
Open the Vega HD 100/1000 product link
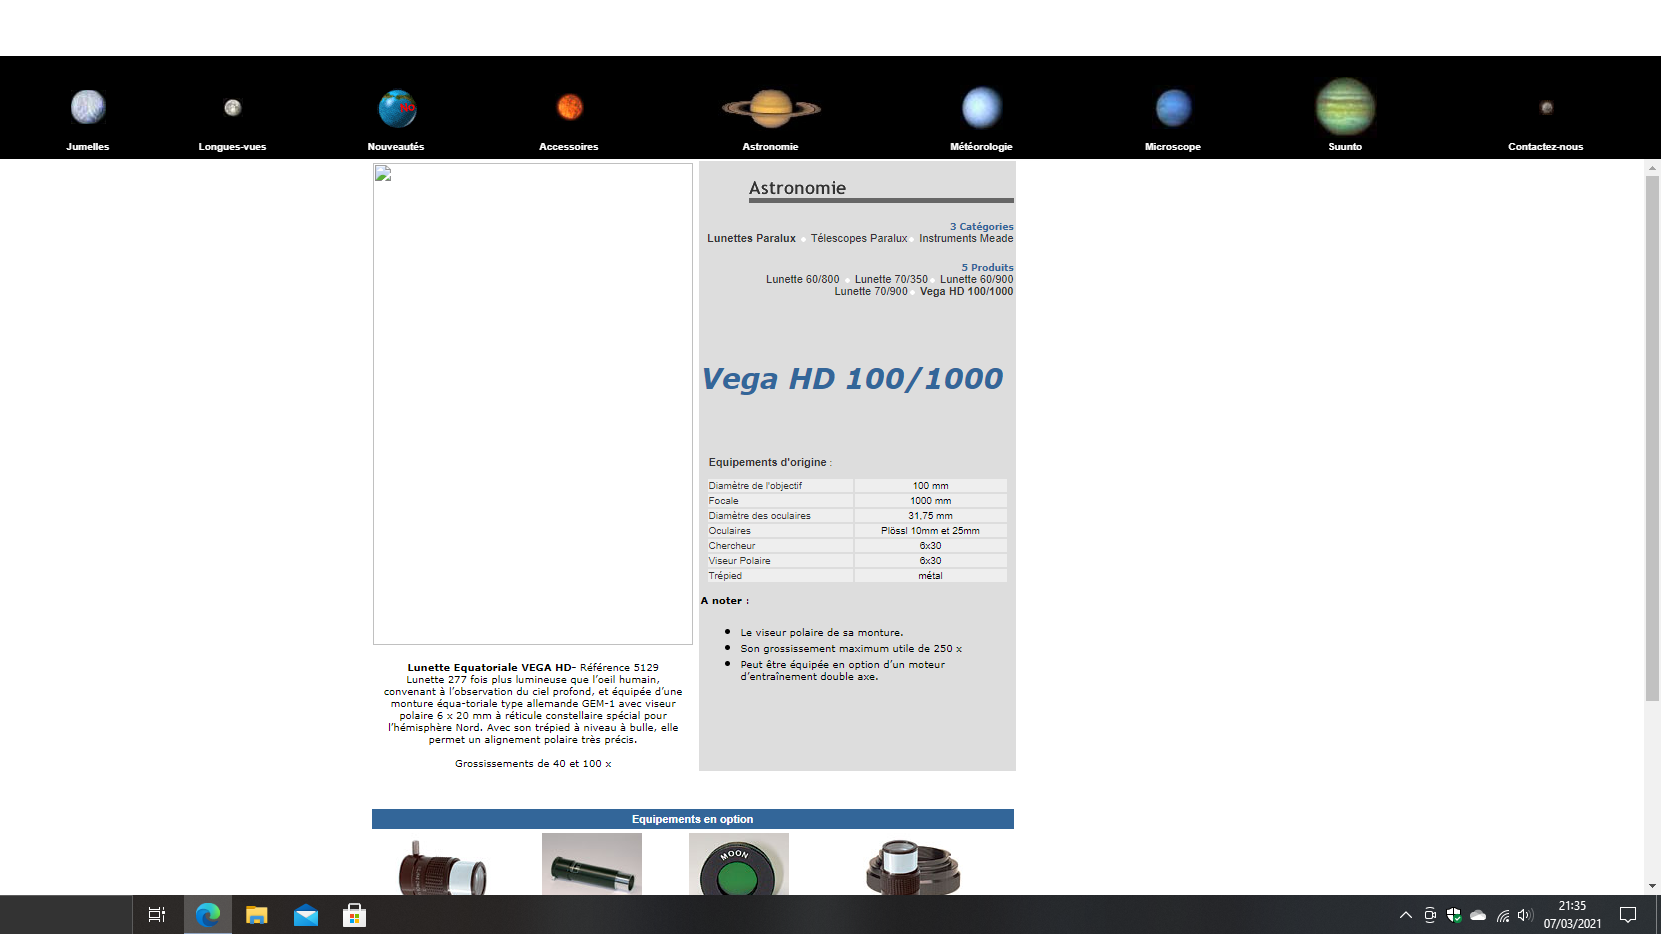967,291
